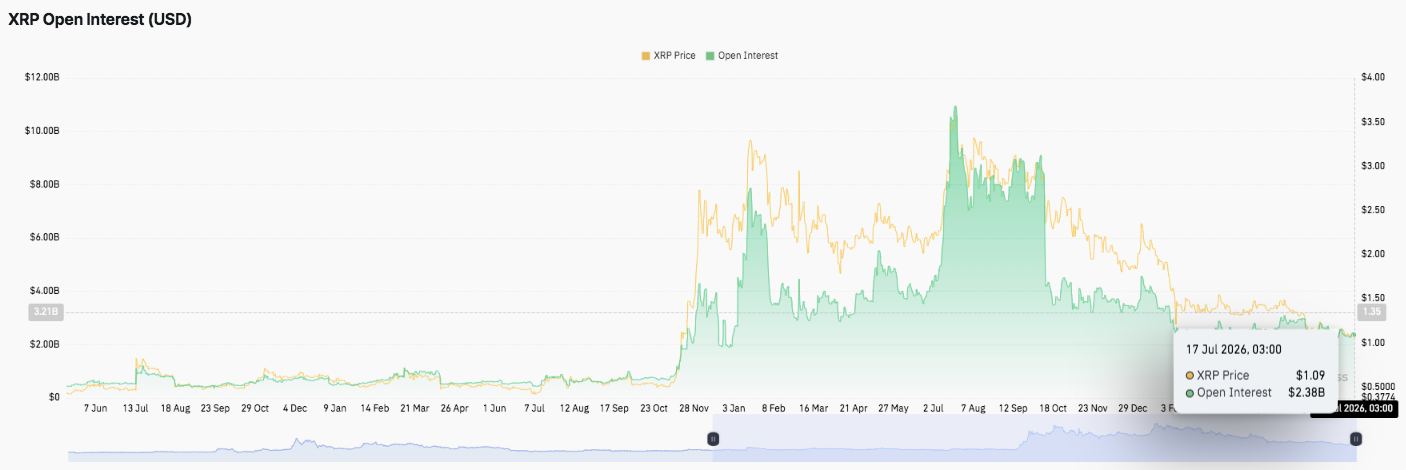Click the 7 Jul x-axis date
The width and height of the screenshot is (1406, 470).
click(x=534, y=408)
